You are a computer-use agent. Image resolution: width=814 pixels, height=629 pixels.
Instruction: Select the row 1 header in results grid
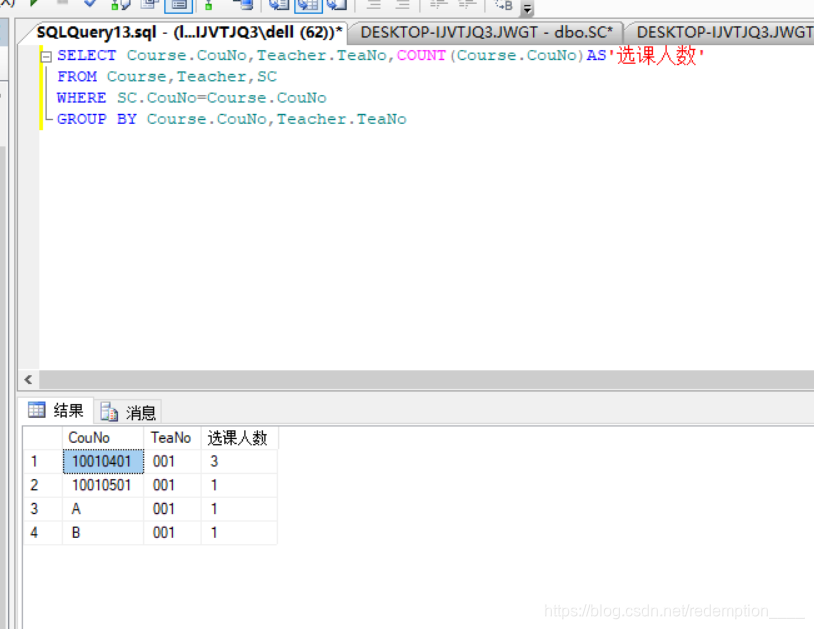pyautogui.click(x=43, y=461)
